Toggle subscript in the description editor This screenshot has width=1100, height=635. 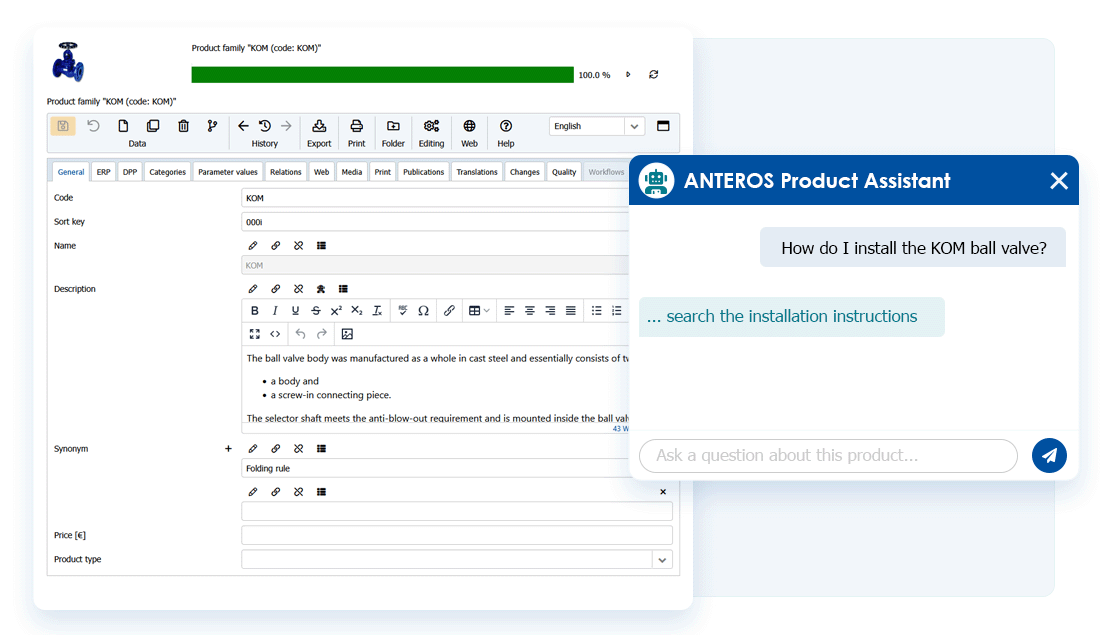point(357,311)
